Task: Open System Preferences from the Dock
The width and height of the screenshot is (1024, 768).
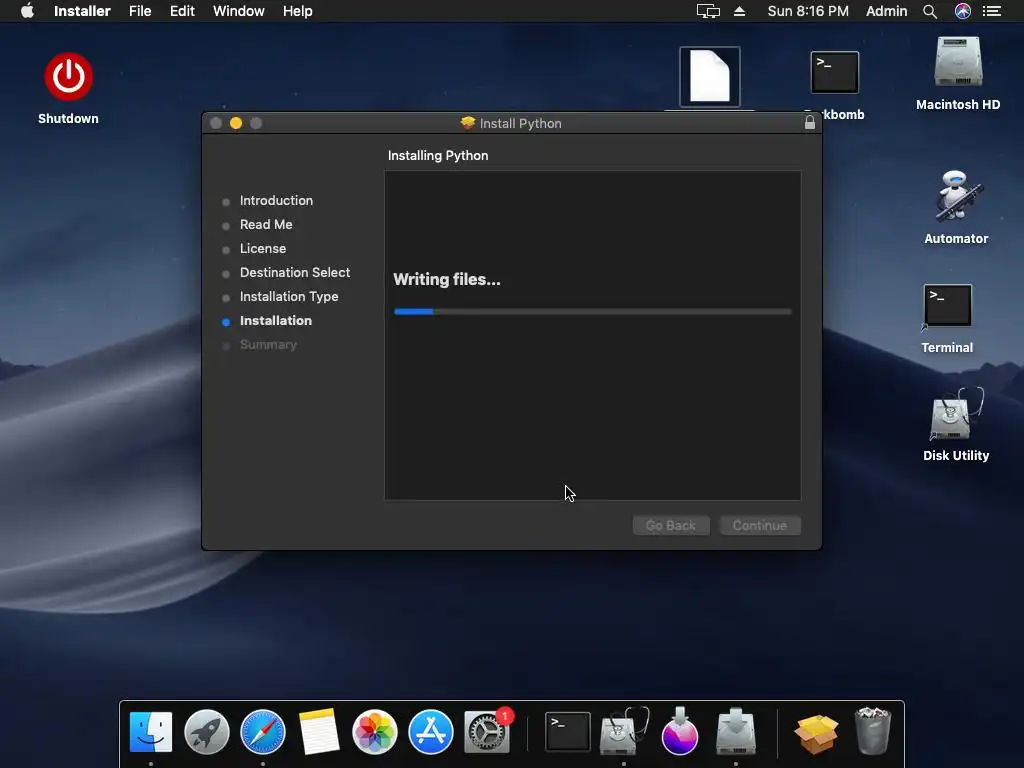Action: pos(487,732)
